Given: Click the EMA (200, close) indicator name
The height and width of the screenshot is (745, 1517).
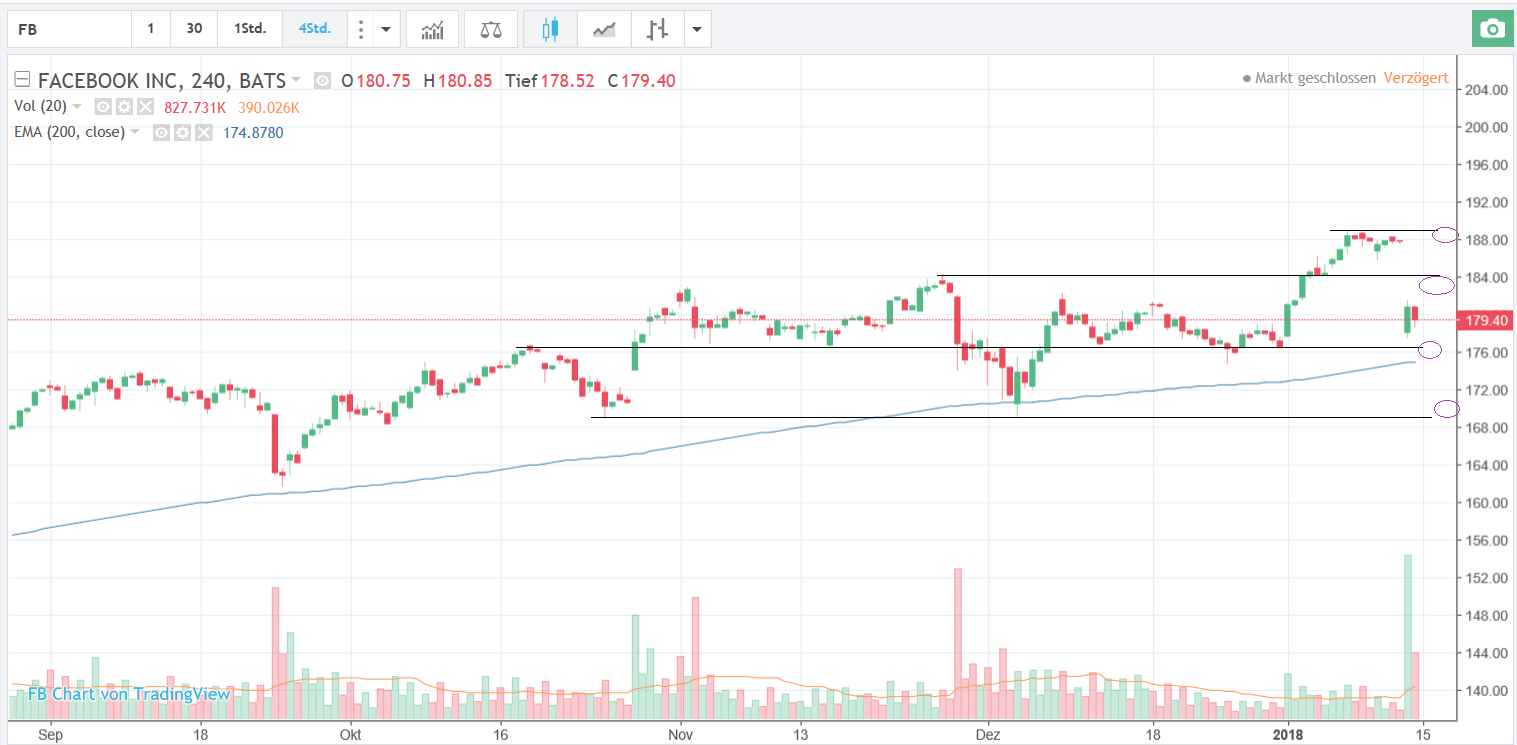Looking at the screenshot, I should point(69,131).
